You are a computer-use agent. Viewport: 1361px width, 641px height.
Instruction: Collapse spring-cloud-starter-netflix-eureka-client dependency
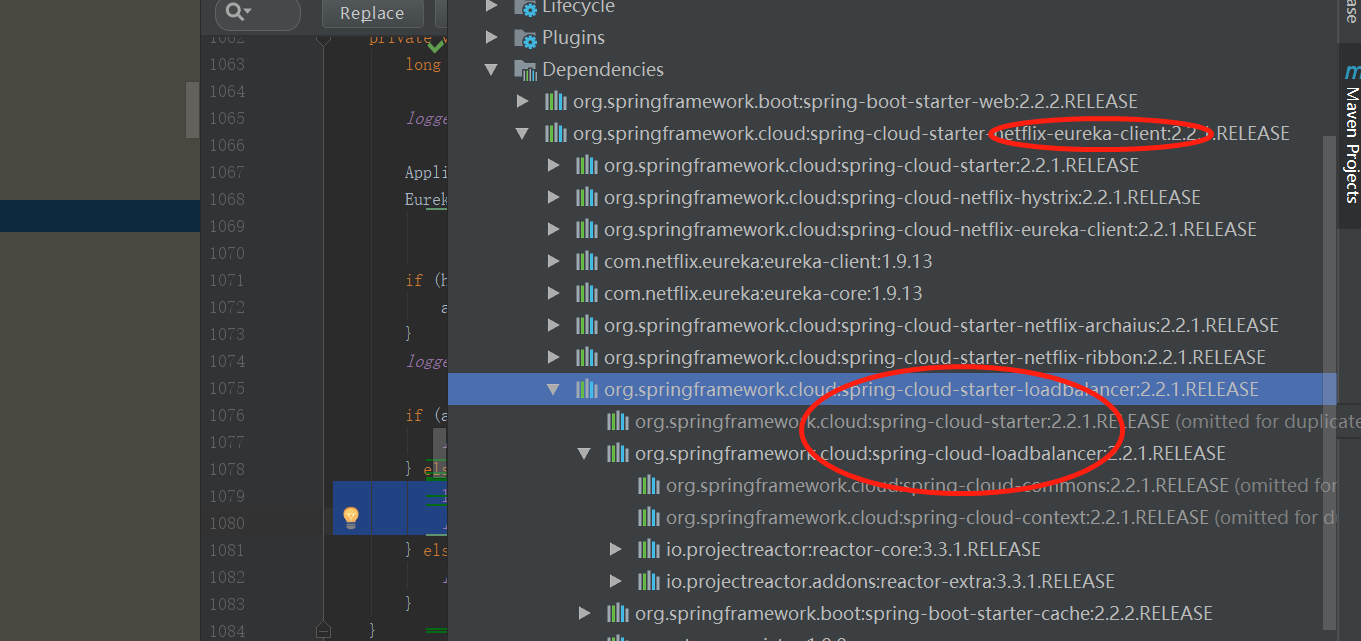pyautogui.click(x=522, y=133)
